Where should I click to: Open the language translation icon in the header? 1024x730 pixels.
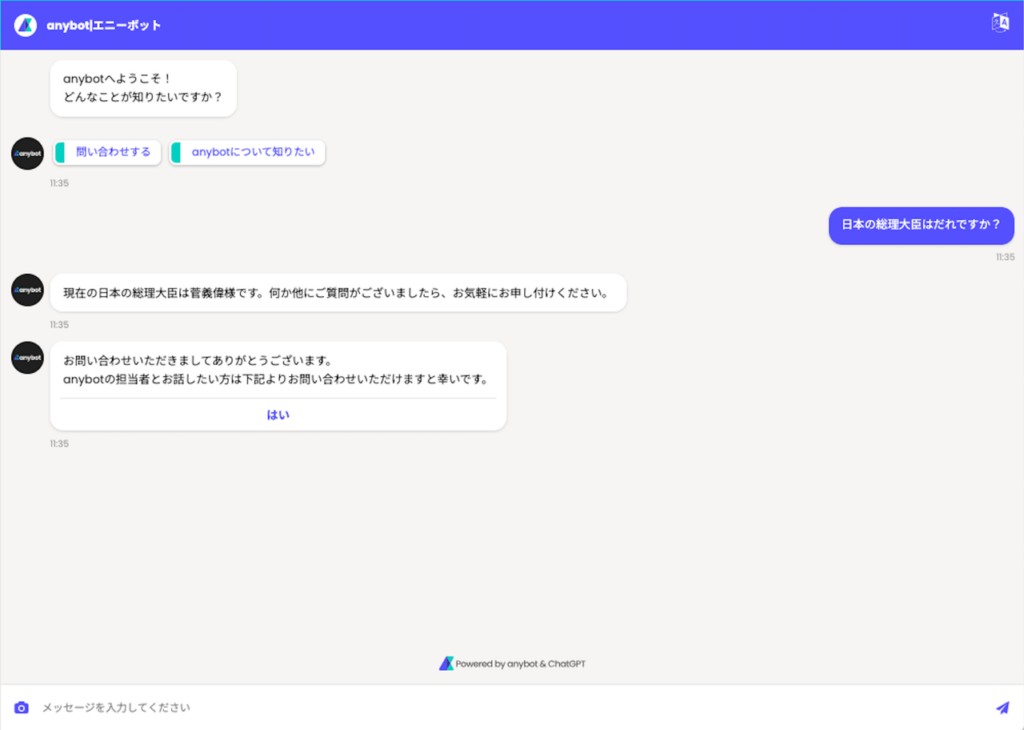[1000, 23]
